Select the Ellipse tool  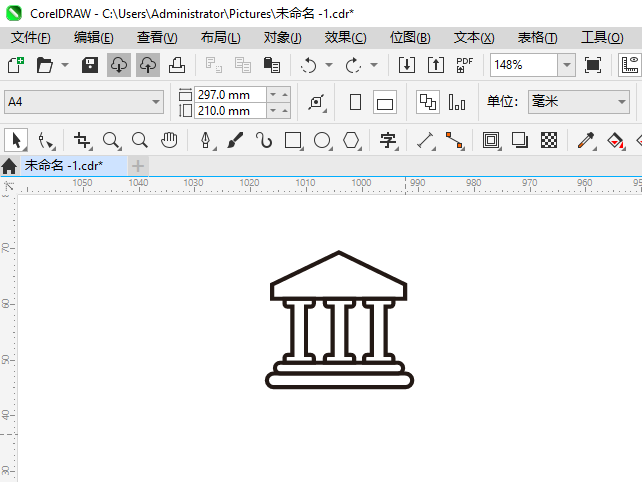[x=322, y=140]
